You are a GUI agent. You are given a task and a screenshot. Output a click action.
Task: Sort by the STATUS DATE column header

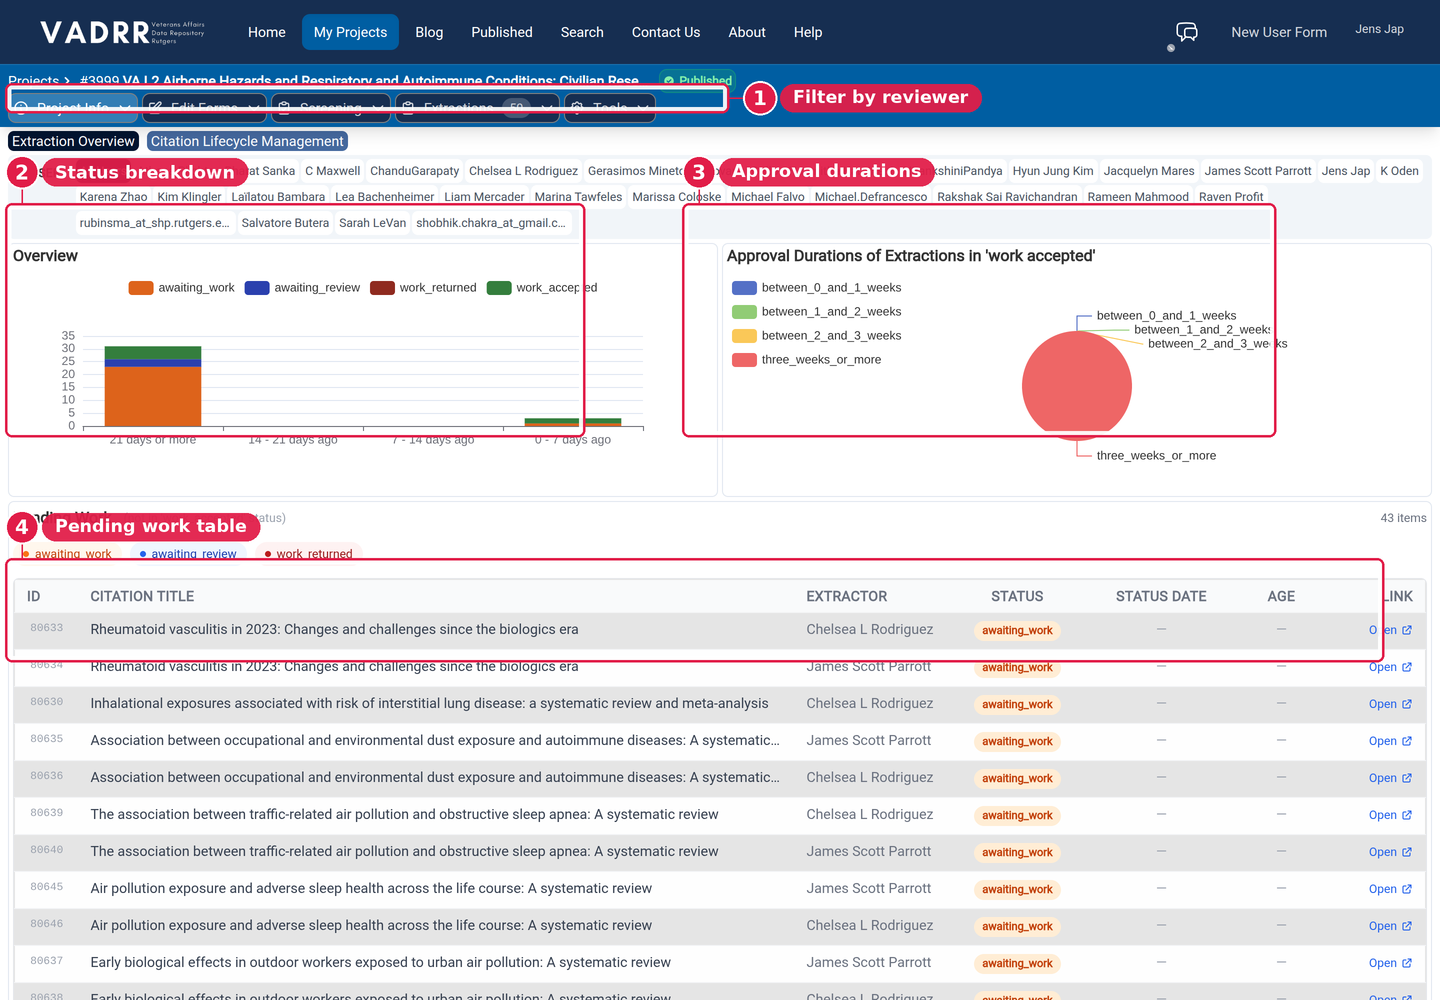[1161, 597]
